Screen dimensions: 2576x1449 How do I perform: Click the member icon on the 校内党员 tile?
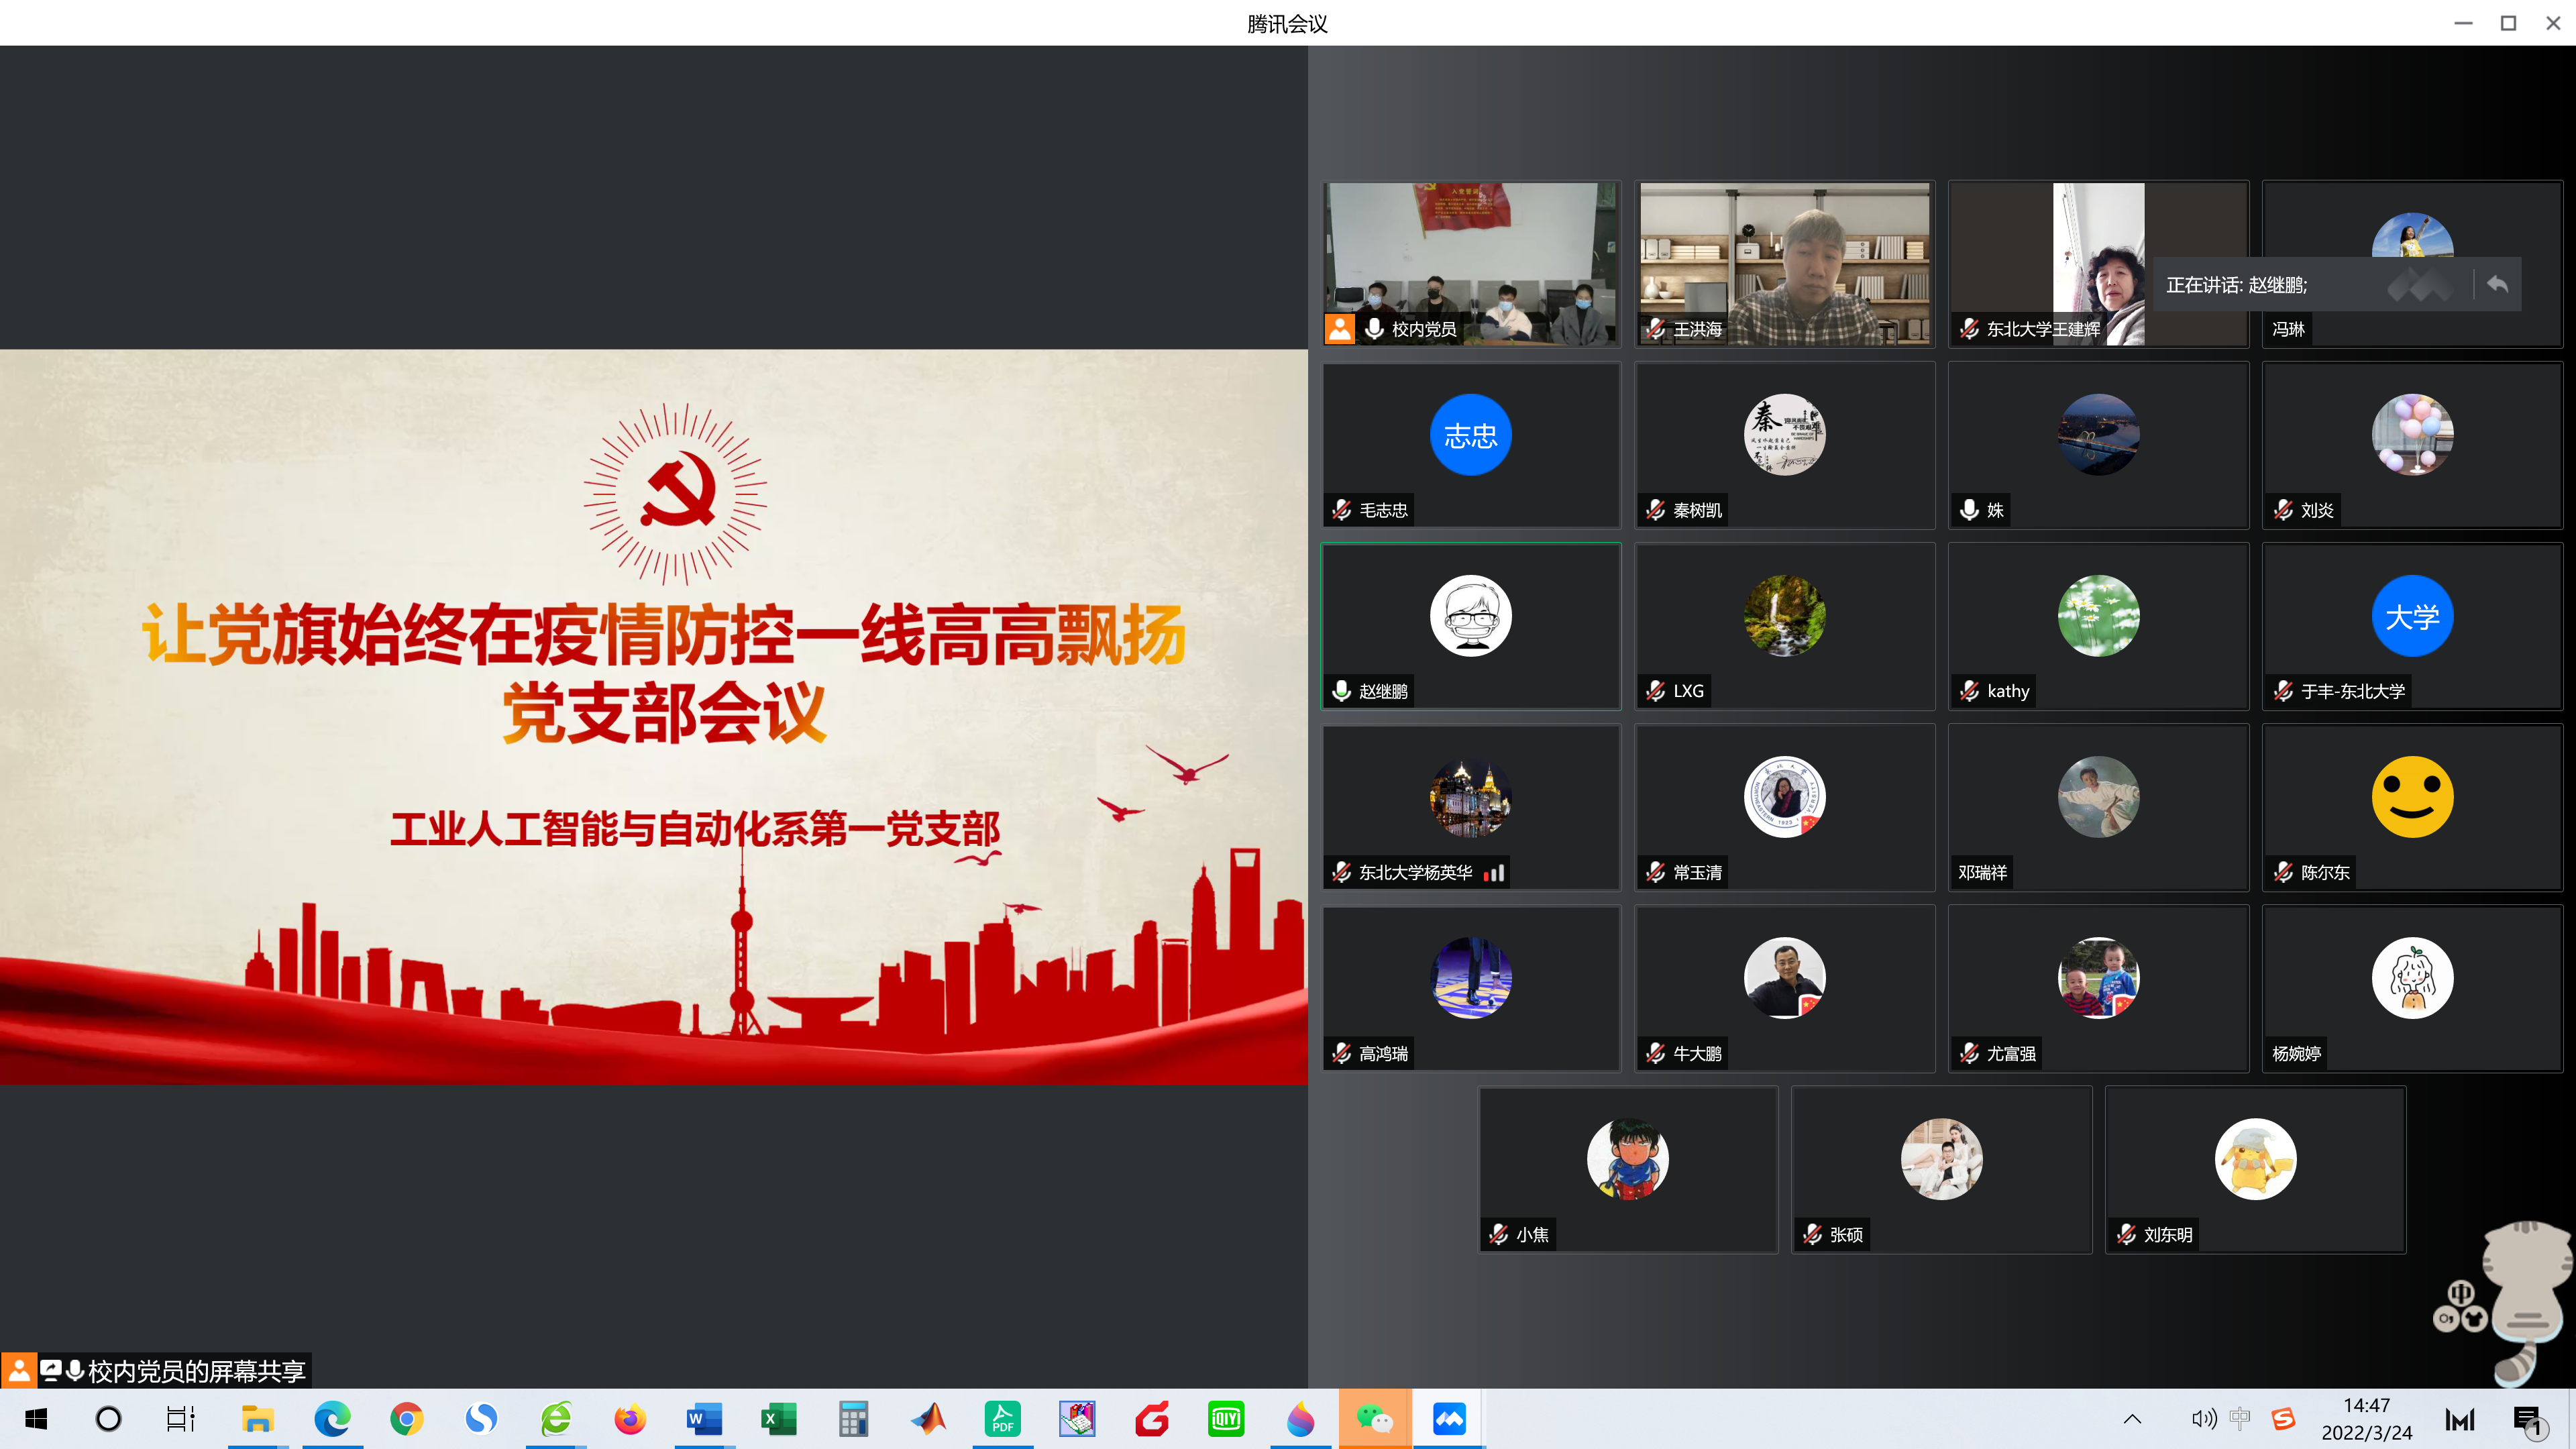tap(1339, 328)
